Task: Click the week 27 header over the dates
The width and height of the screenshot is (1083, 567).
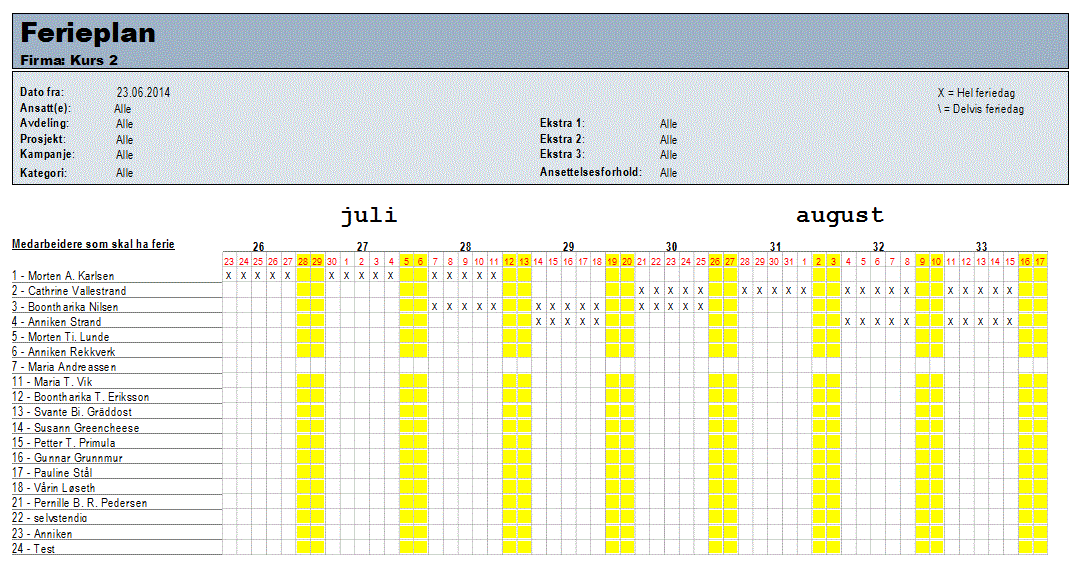Action: (363, 247)
